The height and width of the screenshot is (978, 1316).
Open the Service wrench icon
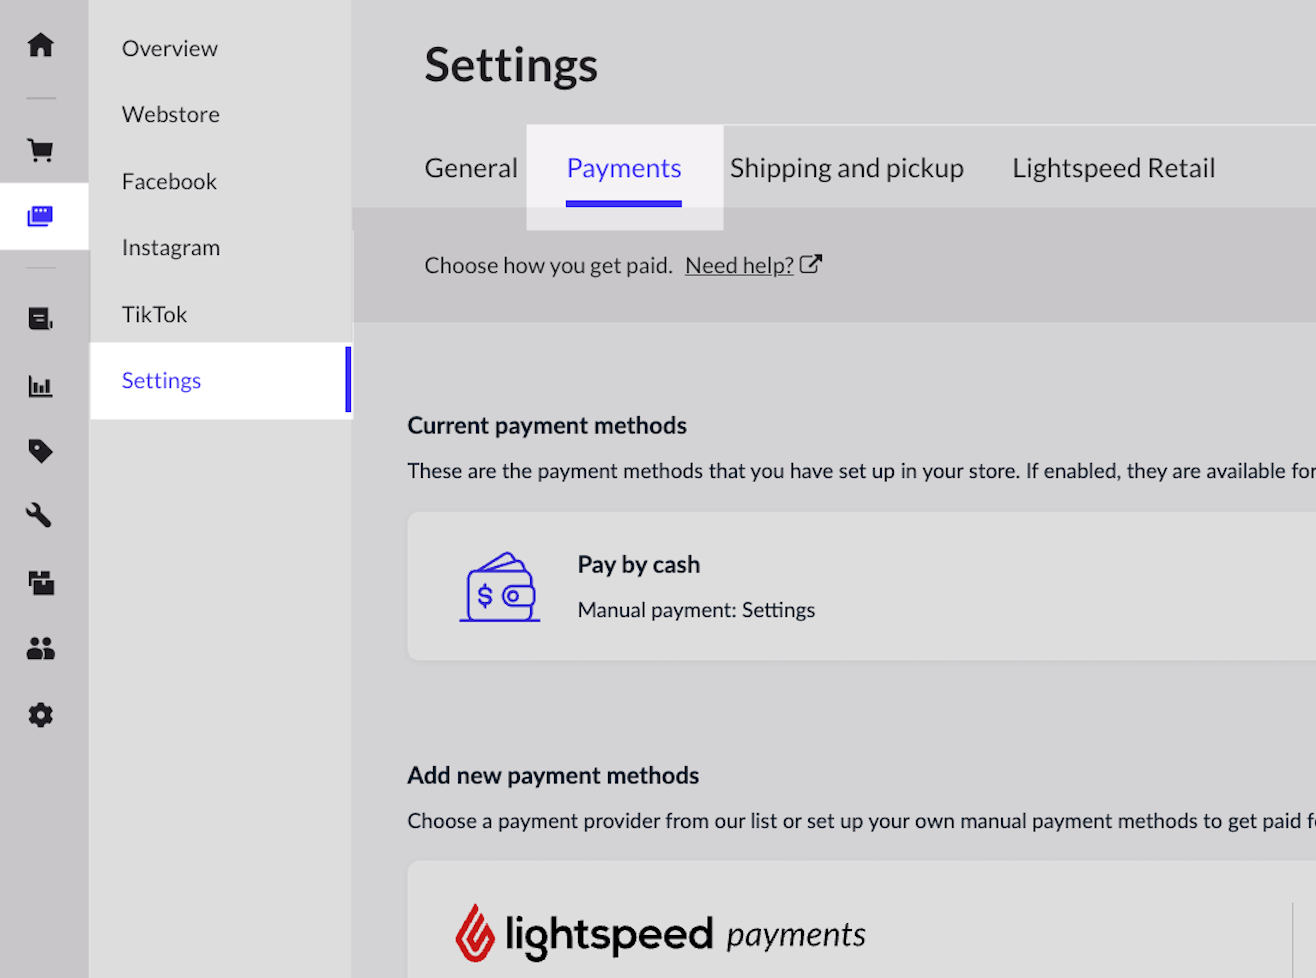click(40, 516)
